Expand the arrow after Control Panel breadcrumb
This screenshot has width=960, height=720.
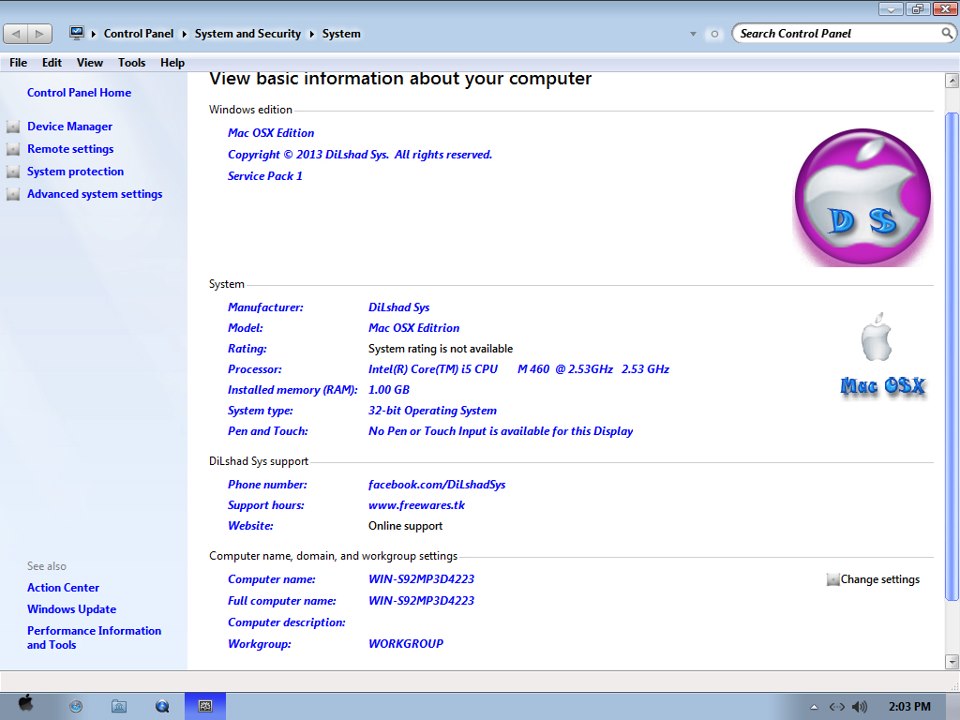point(184,34)
